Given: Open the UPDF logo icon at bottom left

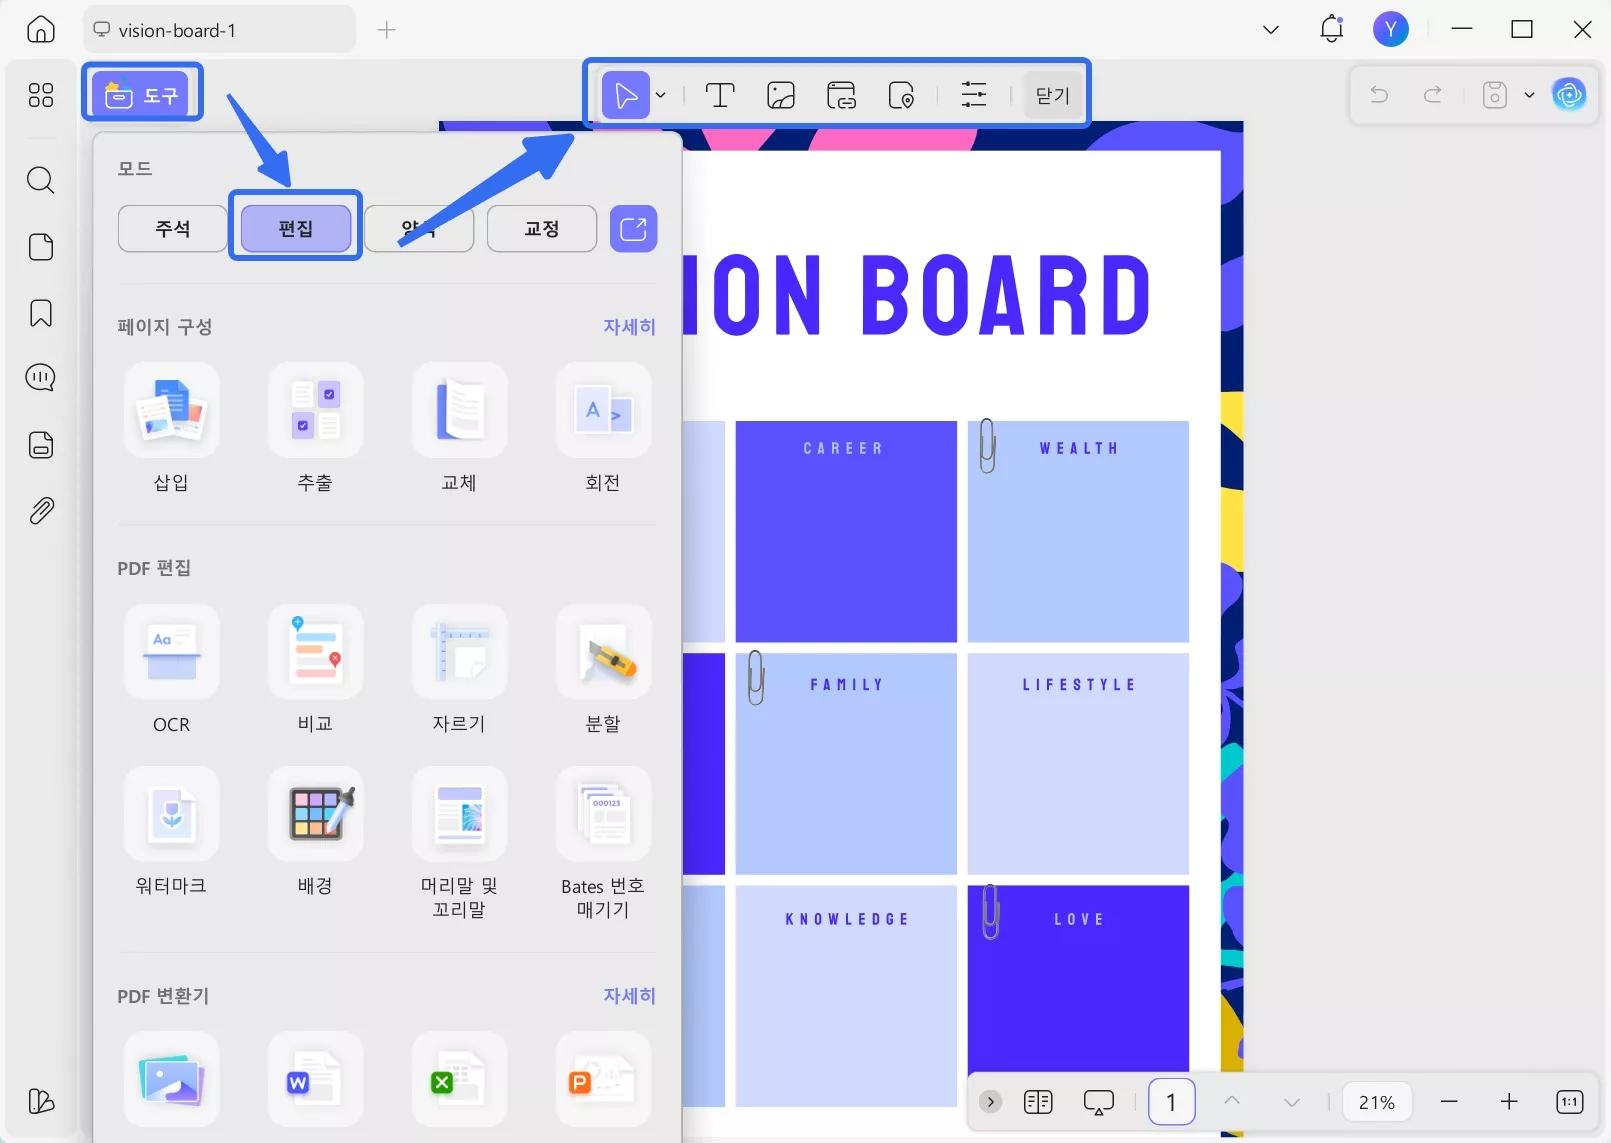Looking at the screenshot, I should (41, 1101).
